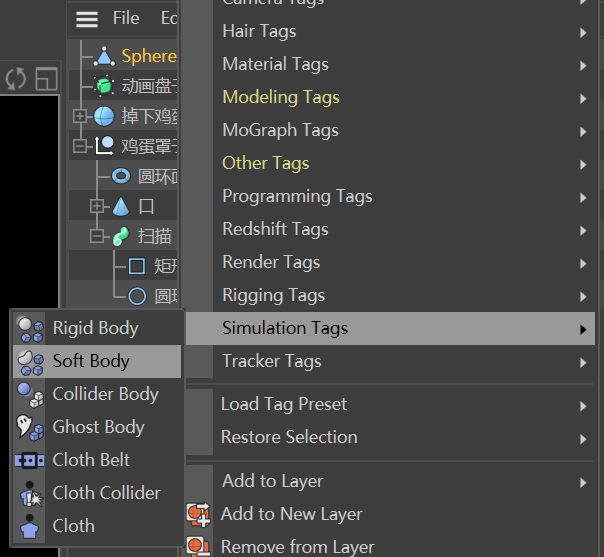The image size is (604, 557).
Task: Click the Remove from Layer icon
Action: point(199,546)
